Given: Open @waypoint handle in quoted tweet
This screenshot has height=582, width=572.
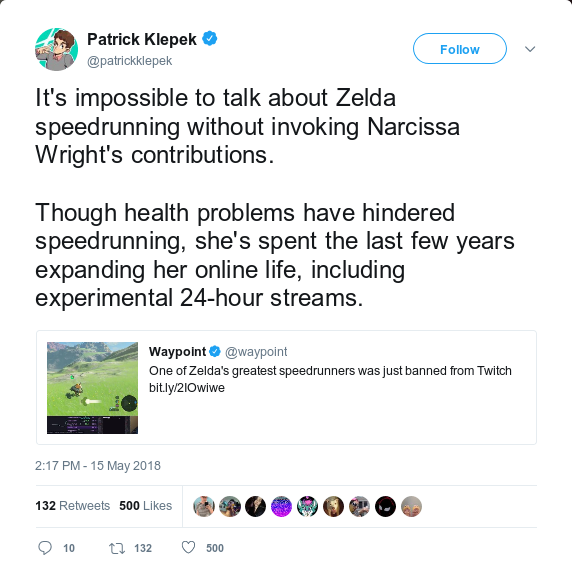Looking at the screenshot, I should pos(256,352).
